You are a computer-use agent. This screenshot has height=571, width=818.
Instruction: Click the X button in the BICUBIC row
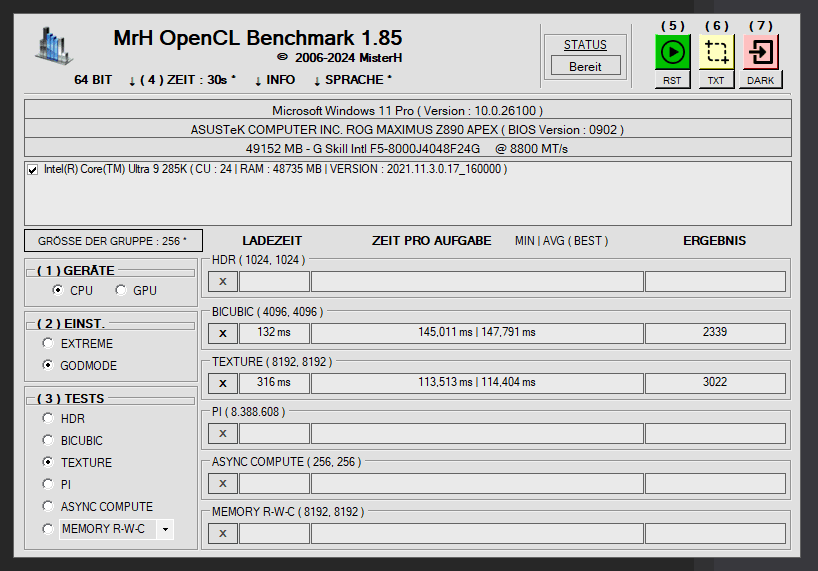[223, 333]
